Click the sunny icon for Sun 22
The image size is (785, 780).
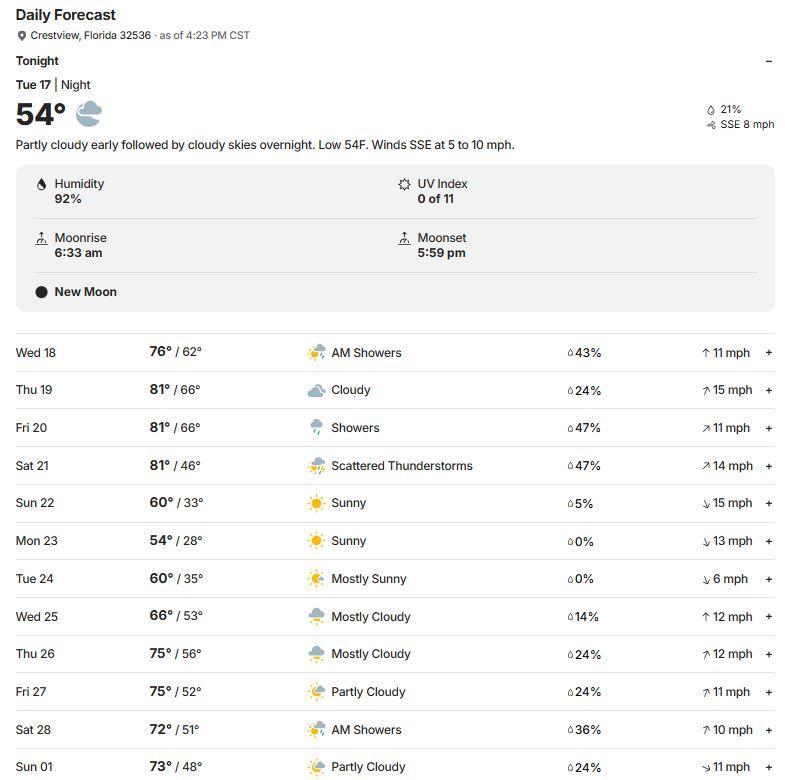(316, 503)
